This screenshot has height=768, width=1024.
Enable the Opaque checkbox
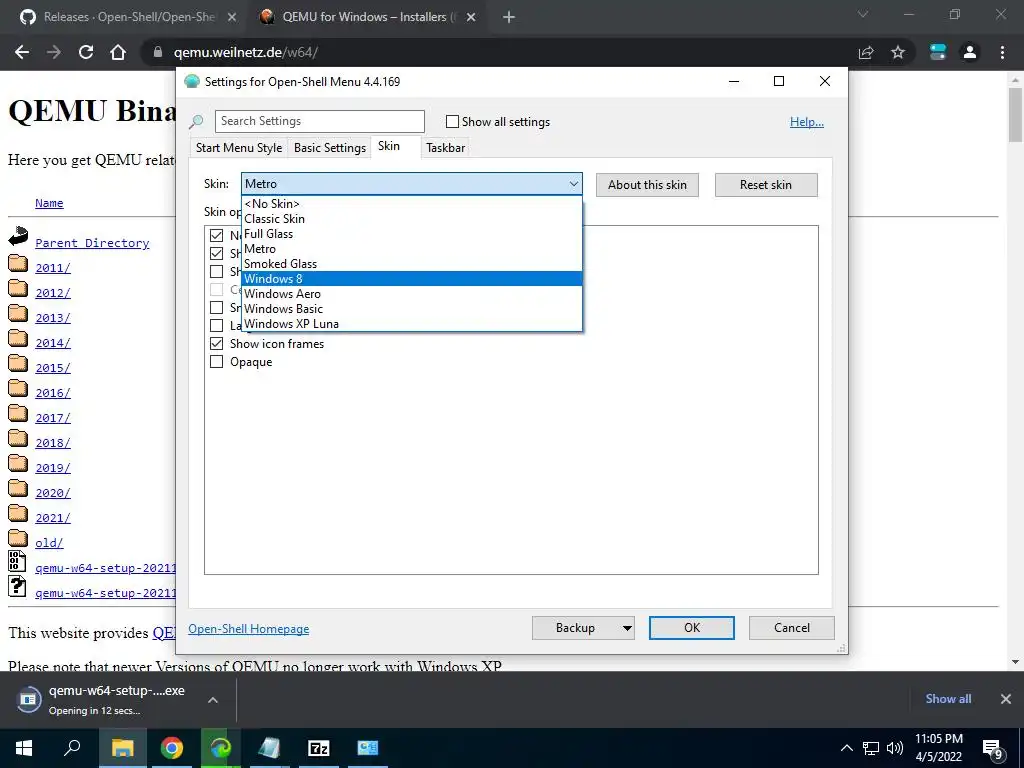[x=217, y=362]
